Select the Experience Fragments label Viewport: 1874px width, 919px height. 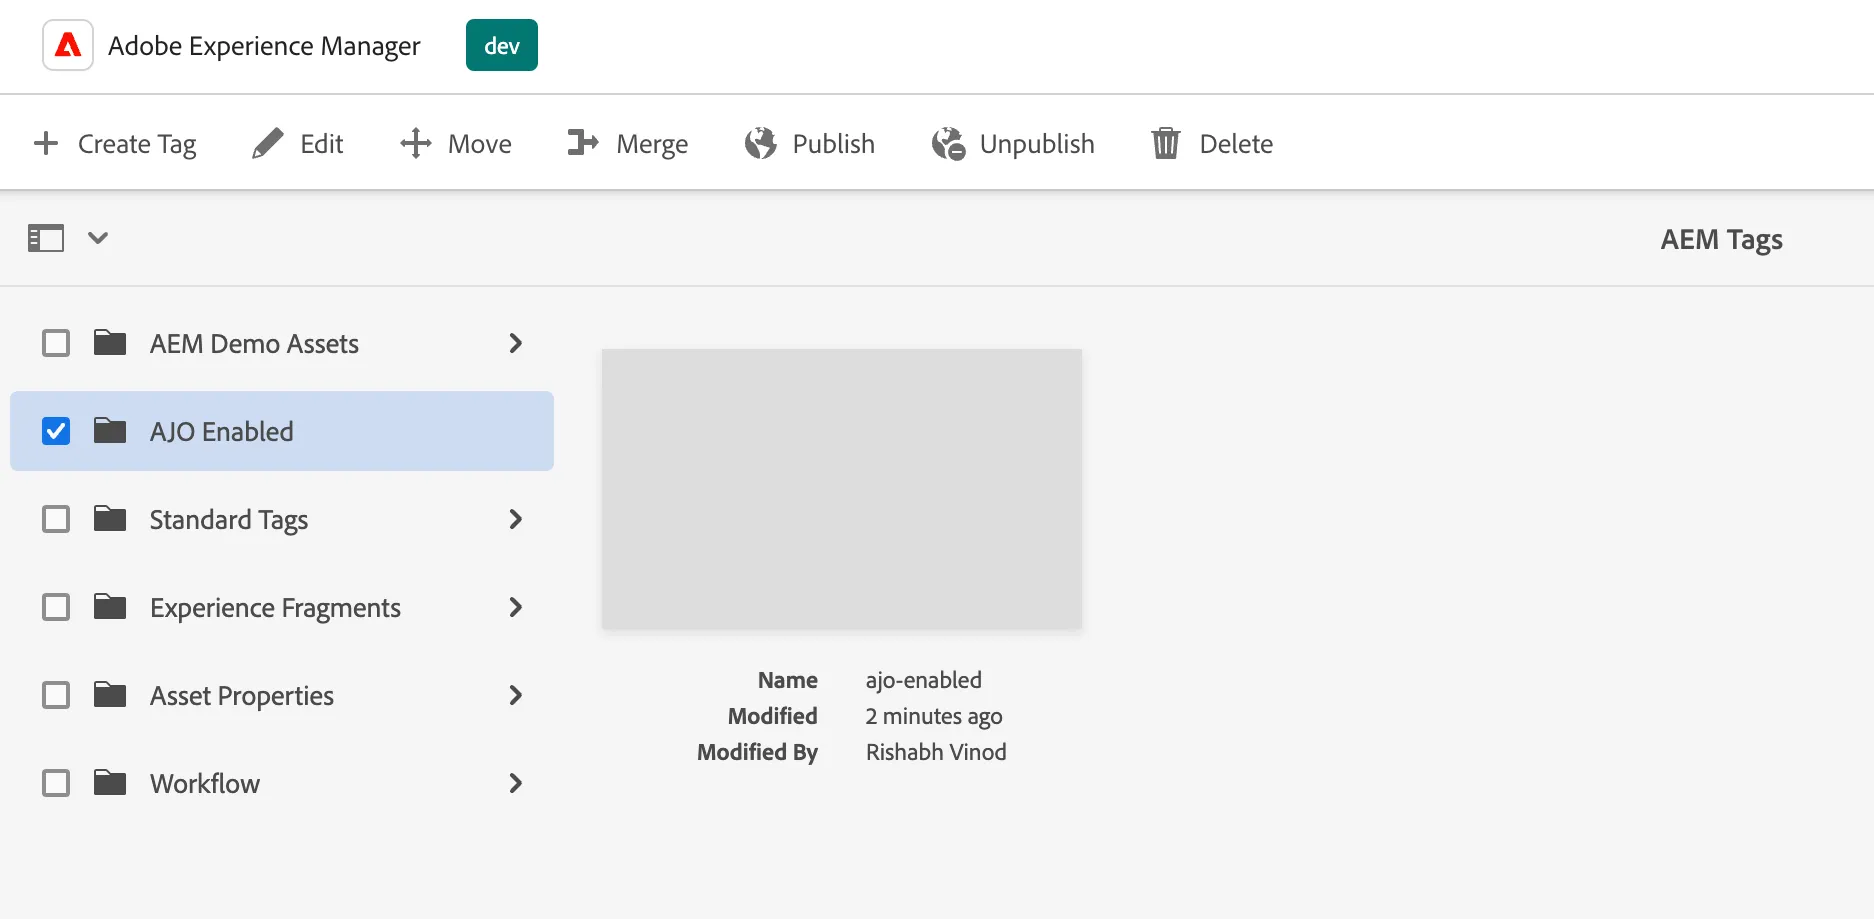pos(275,608)
